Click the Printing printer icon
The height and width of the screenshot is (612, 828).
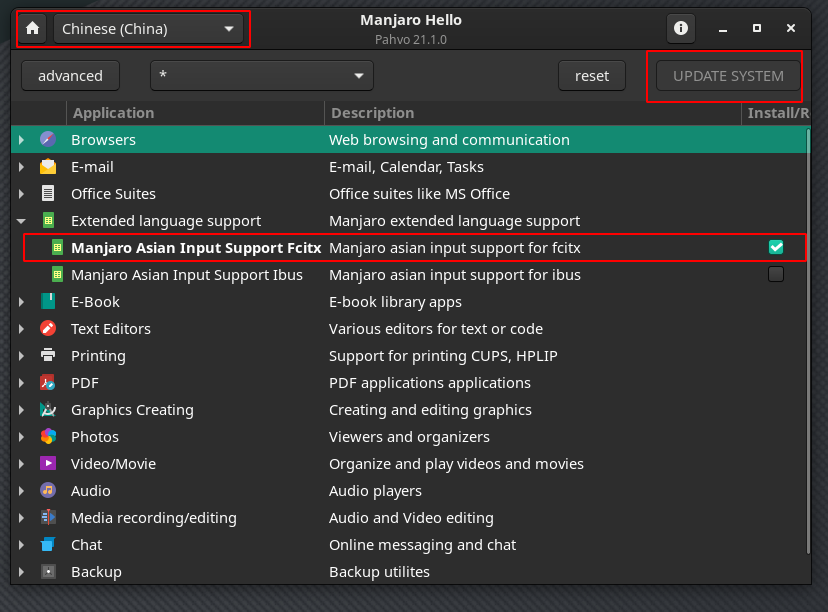click(48, 355)
